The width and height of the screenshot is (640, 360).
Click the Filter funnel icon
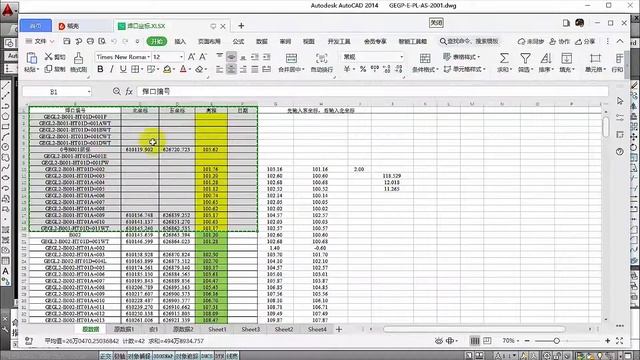pyautogui.click(x=525, y=58)
